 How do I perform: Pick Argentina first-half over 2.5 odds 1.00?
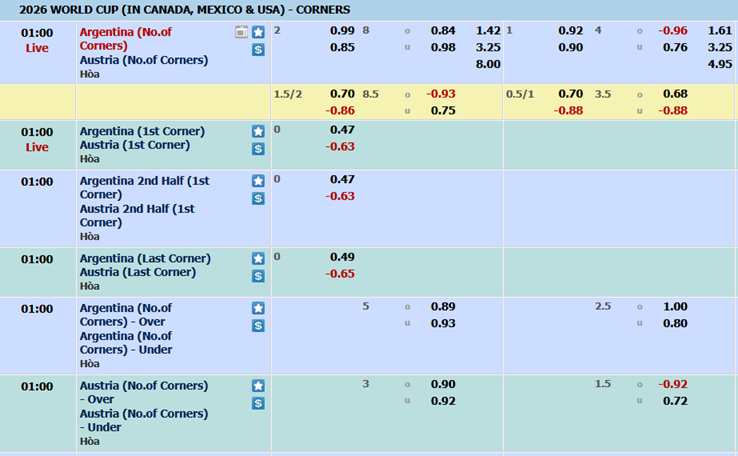(x=675, y=307)
